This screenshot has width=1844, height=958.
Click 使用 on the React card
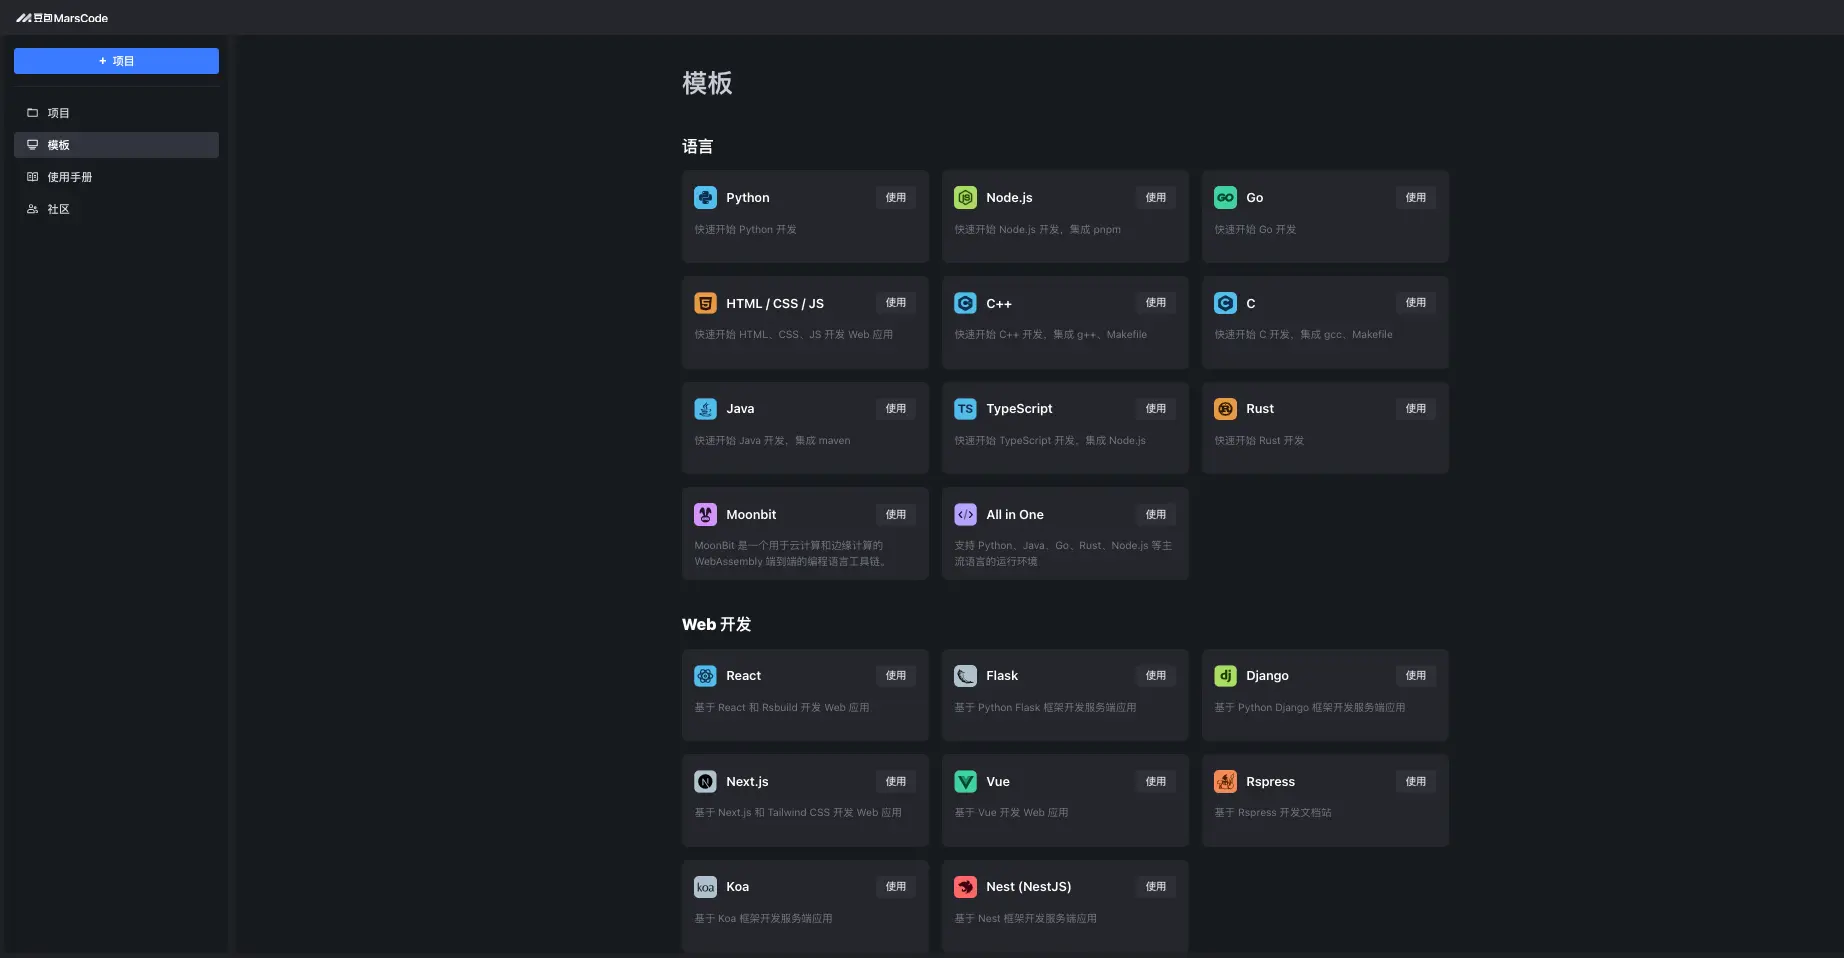click(x=896, y=676)
